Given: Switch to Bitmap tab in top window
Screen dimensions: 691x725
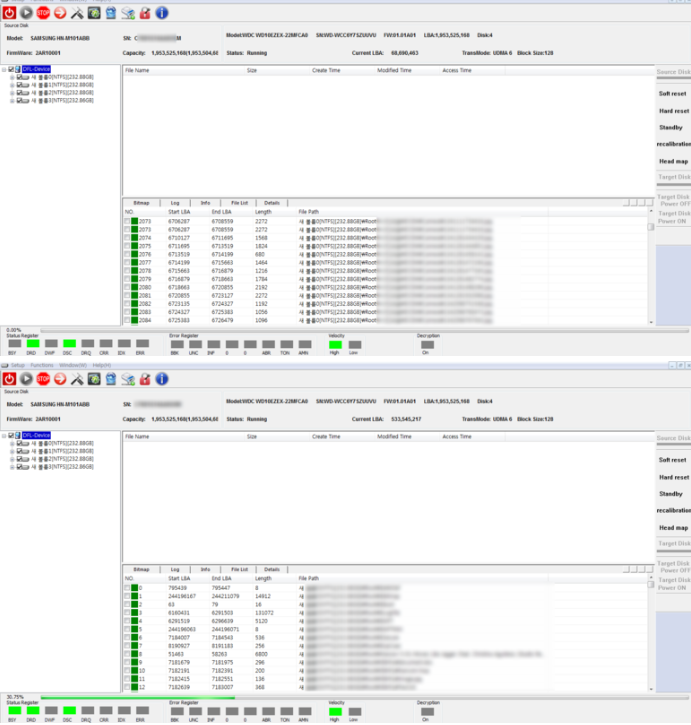Looking at the screenshot, I should 141,203.
